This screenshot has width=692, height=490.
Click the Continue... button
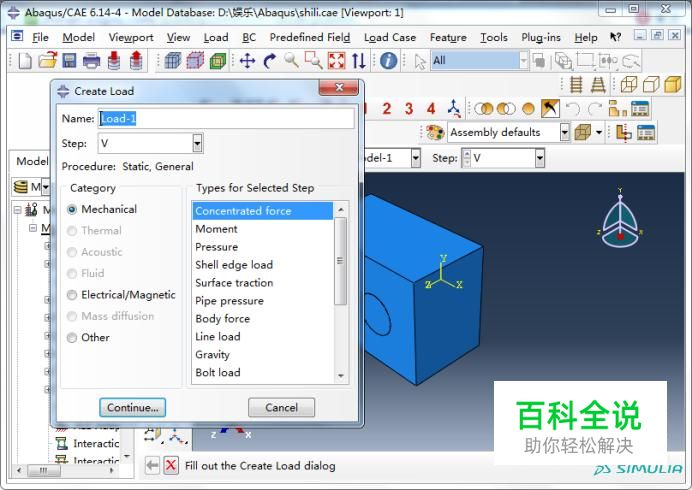(x=132, y=407)
